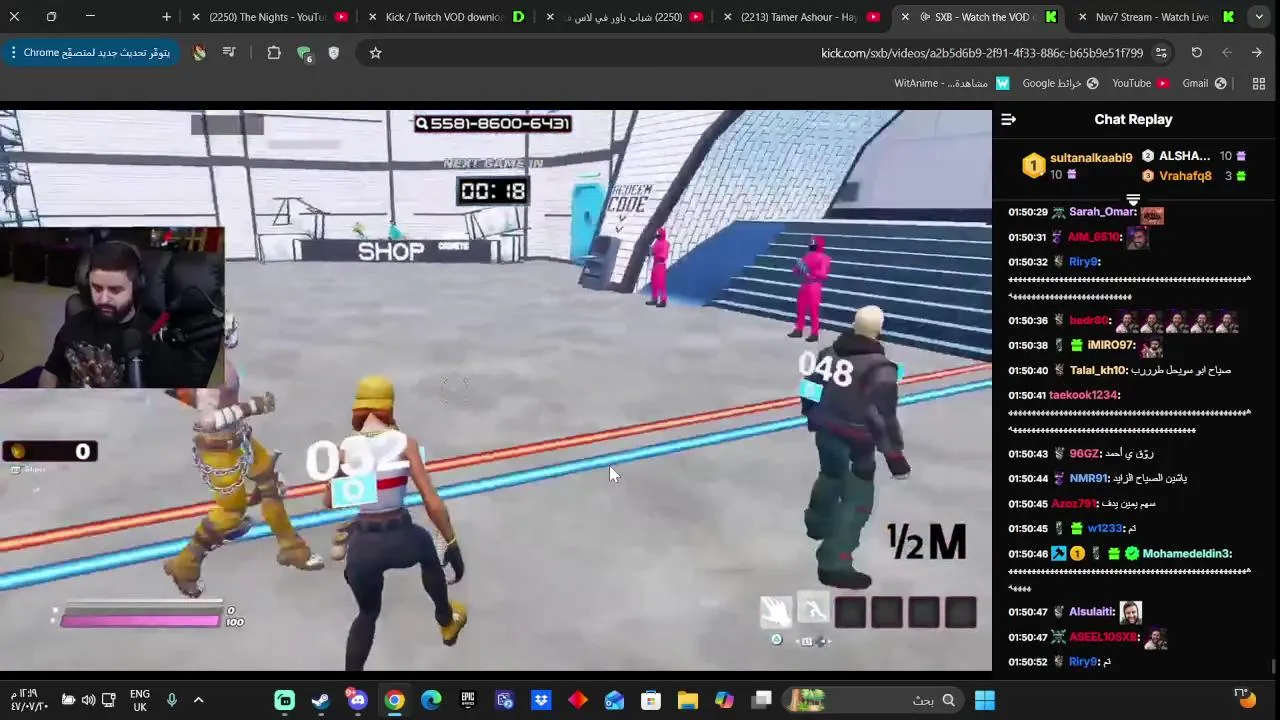The width and height of the screenshot is (1280, 720).
Task: Open Discord from the taskbar
Action: point(357,700)
